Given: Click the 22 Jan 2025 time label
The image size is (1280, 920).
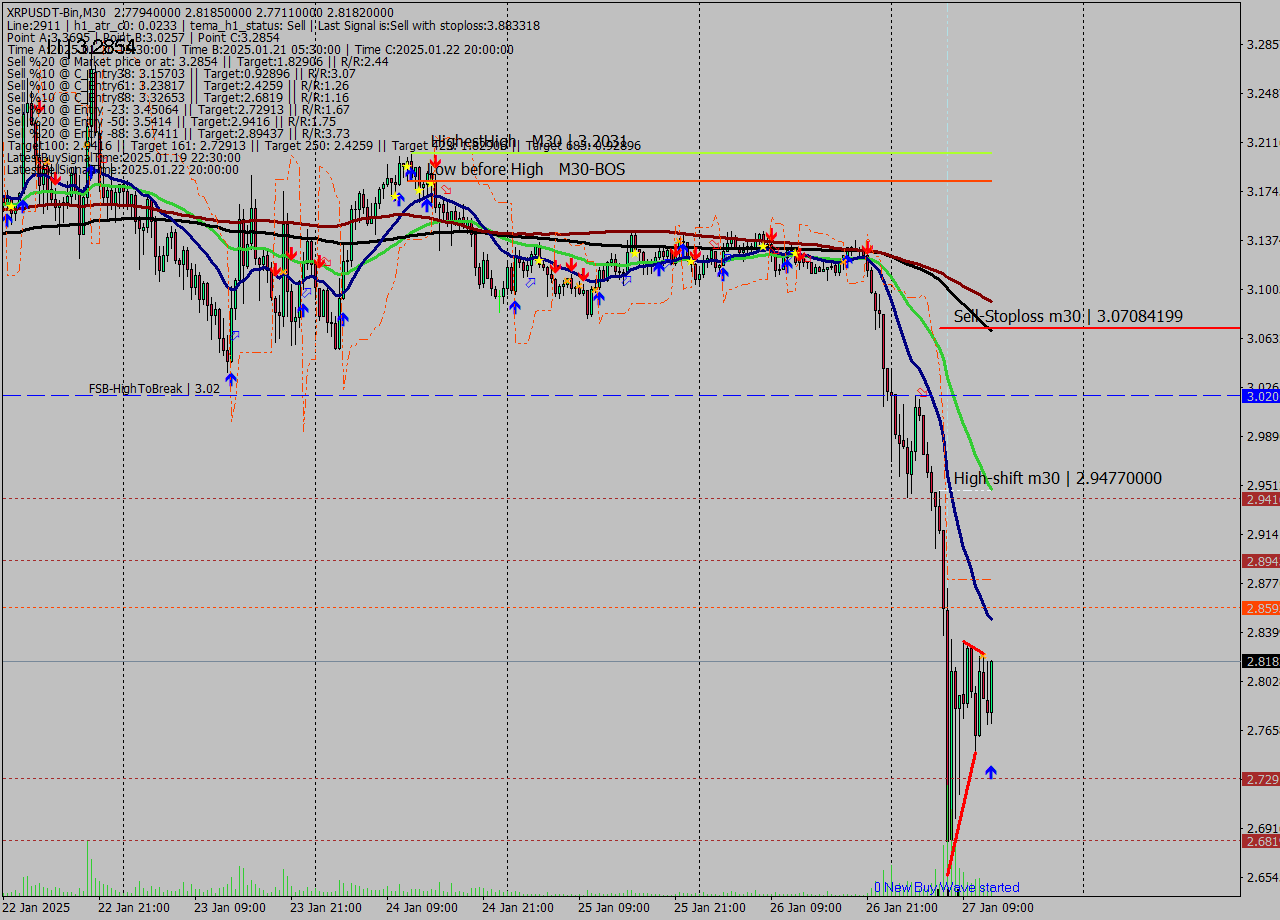Looking at the screenshot, I should 37,908.
